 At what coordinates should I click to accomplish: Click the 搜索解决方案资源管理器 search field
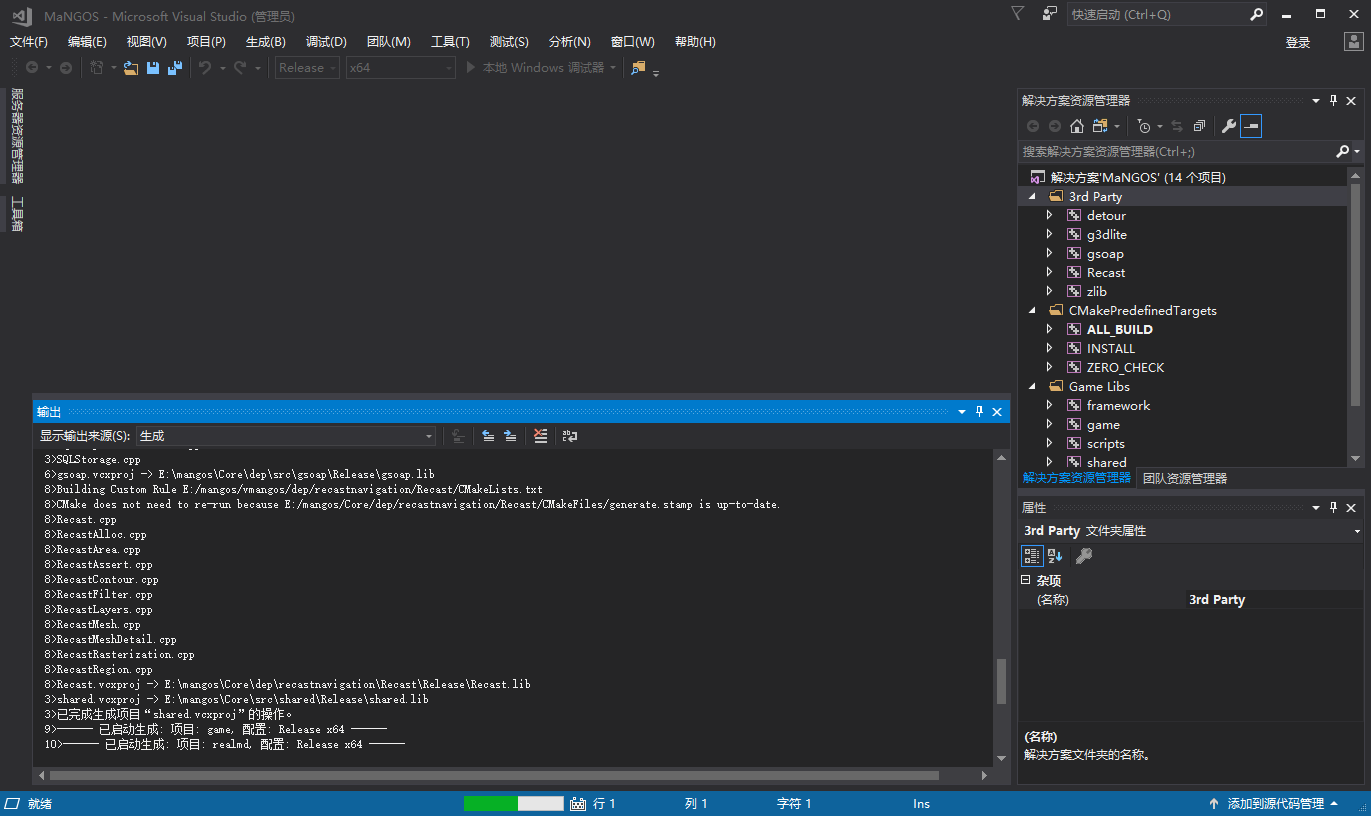click(1177, 152)
